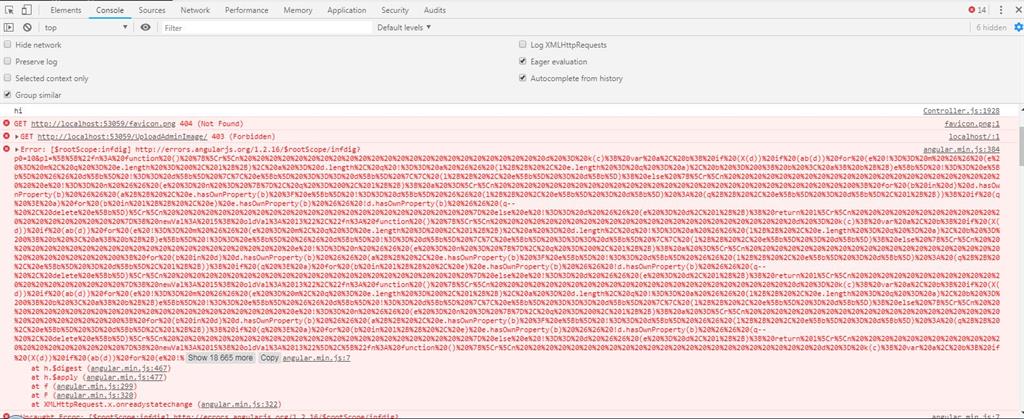Activate the inspect element picker icon
Screen dimensions: 1024x419
9,10
